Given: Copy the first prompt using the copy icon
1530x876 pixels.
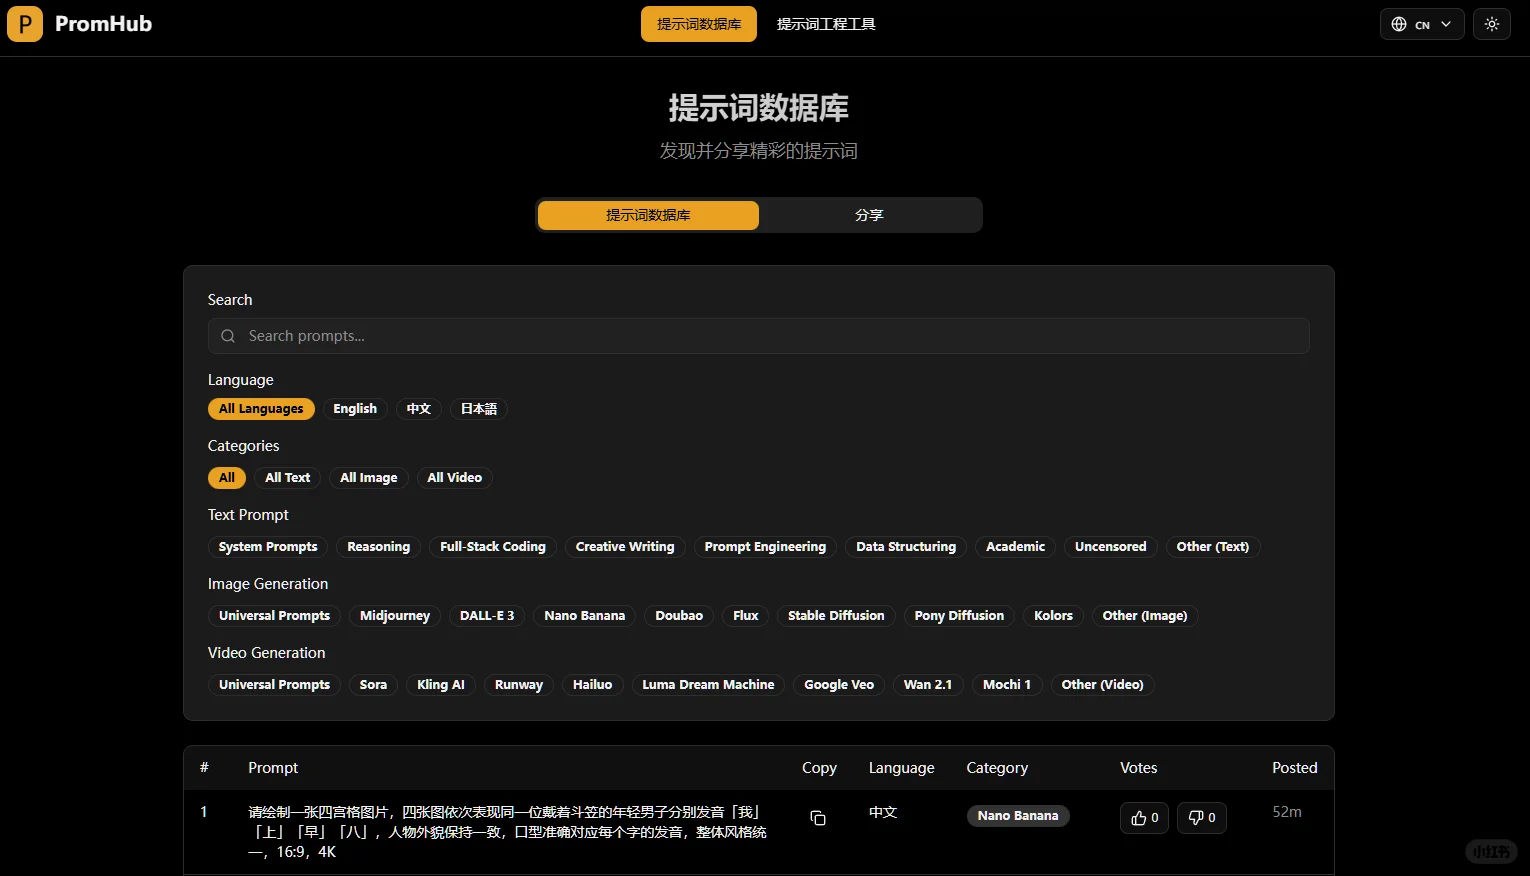Looking at the screenshot, I should point(818,818).
